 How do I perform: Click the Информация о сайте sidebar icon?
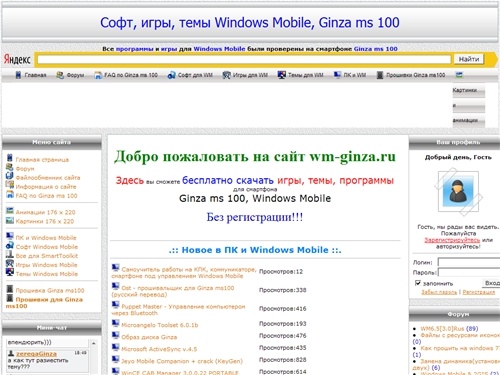pyautogui.click(x=10, y=185)
